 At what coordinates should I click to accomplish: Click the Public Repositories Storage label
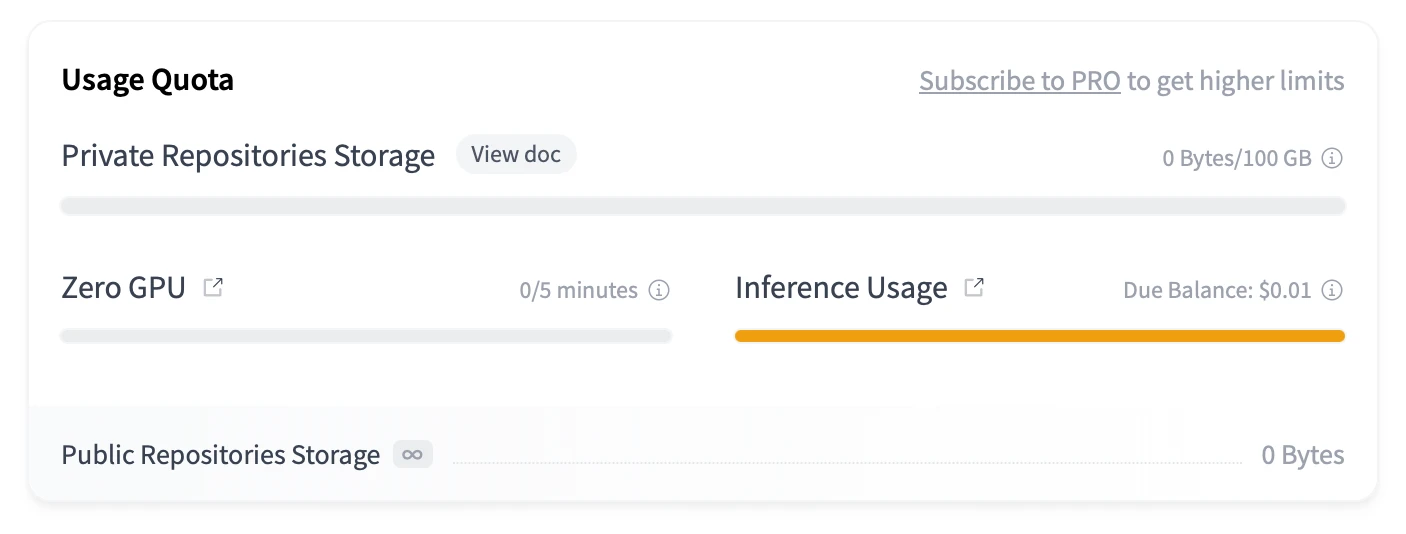tap(221, 455)
